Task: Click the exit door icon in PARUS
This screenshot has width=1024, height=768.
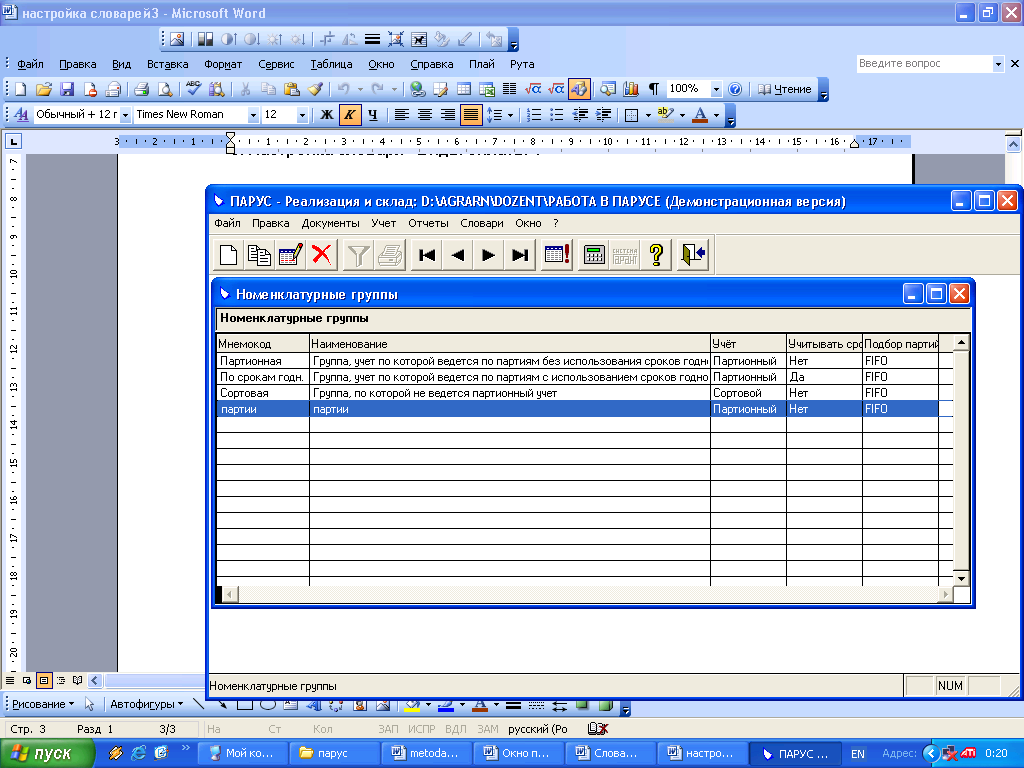Action: pos(693,255)
